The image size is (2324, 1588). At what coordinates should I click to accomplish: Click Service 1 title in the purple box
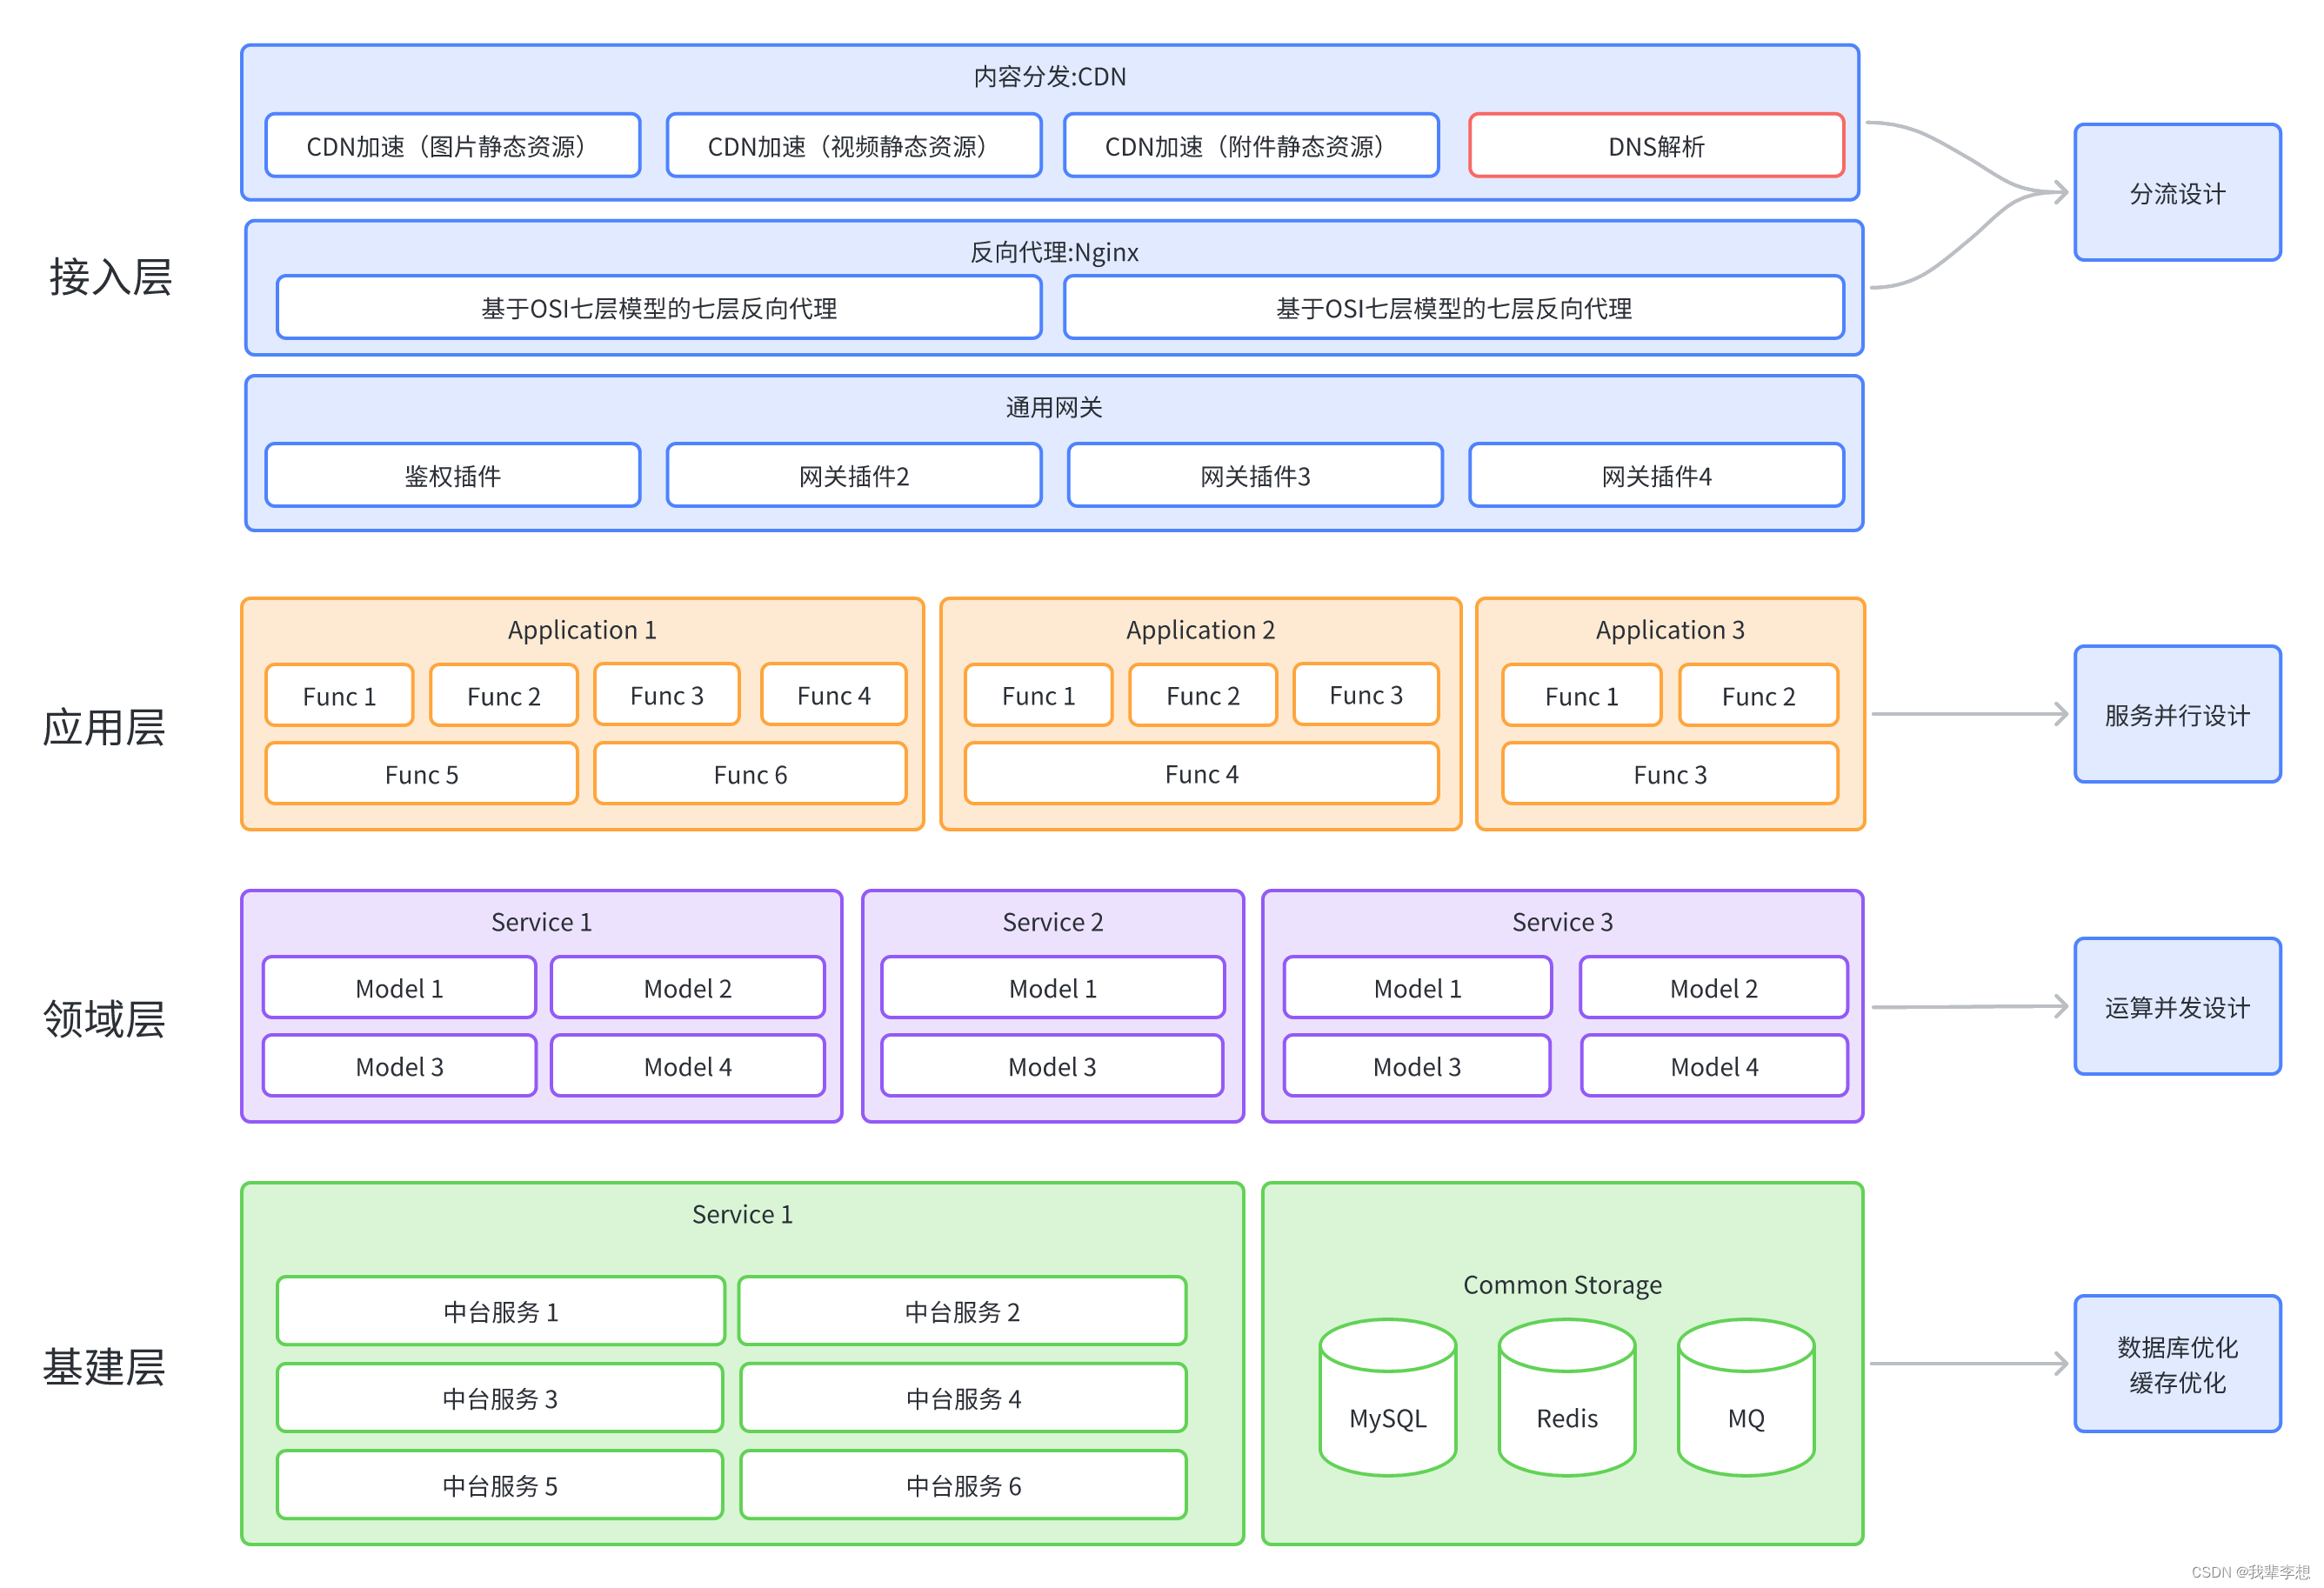pyautogui.click(x=541, y=922)
